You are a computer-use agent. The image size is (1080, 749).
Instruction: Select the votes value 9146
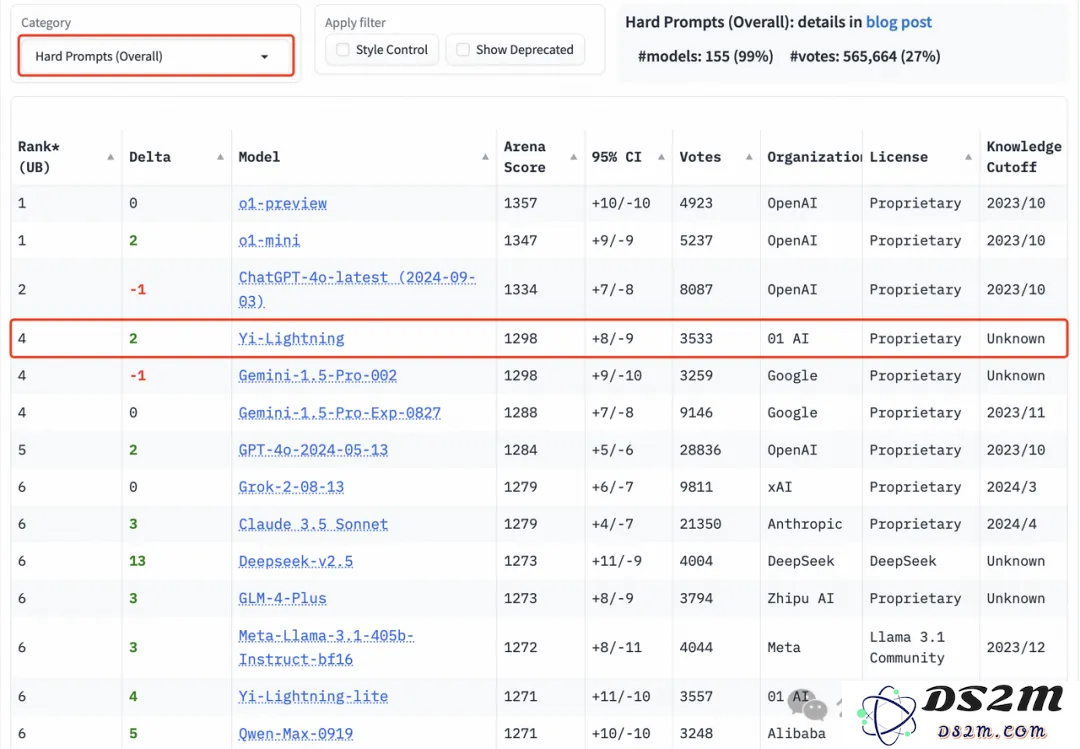tap(696, 413)
